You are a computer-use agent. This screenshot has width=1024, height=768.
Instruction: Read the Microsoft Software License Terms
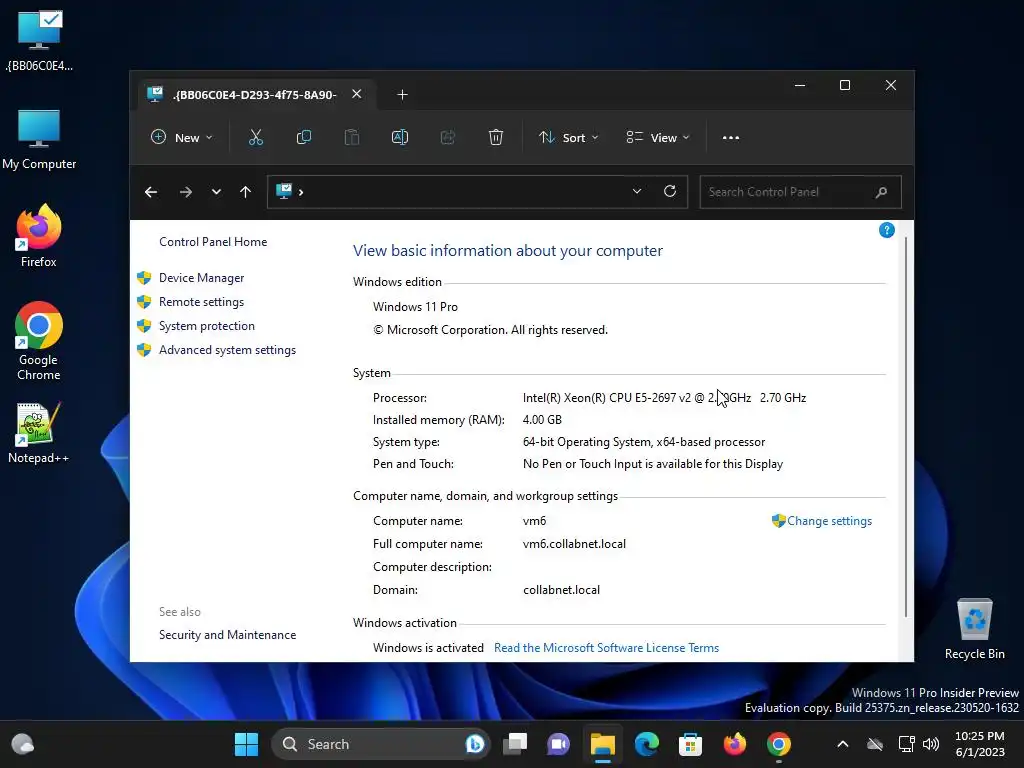[606, 648]
